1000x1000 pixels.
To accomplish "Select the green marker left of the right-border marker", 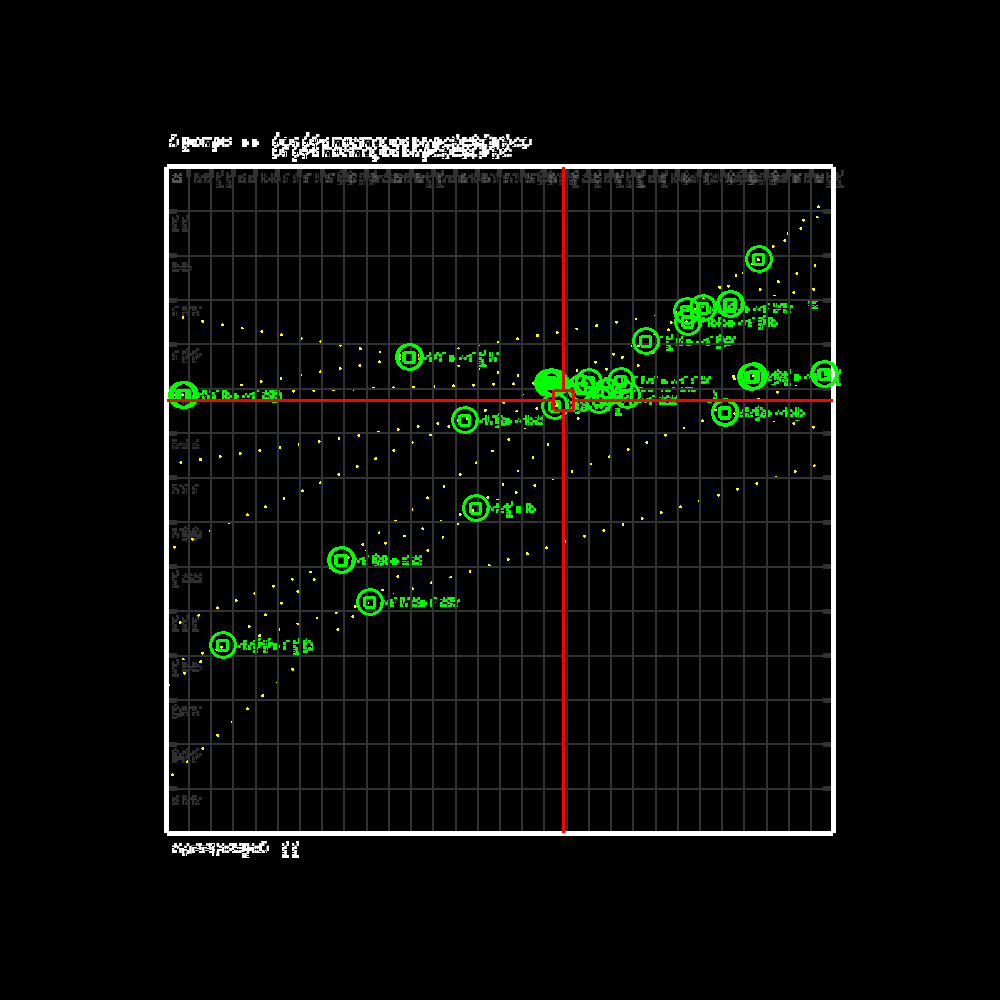I will (x=753, y=376).
